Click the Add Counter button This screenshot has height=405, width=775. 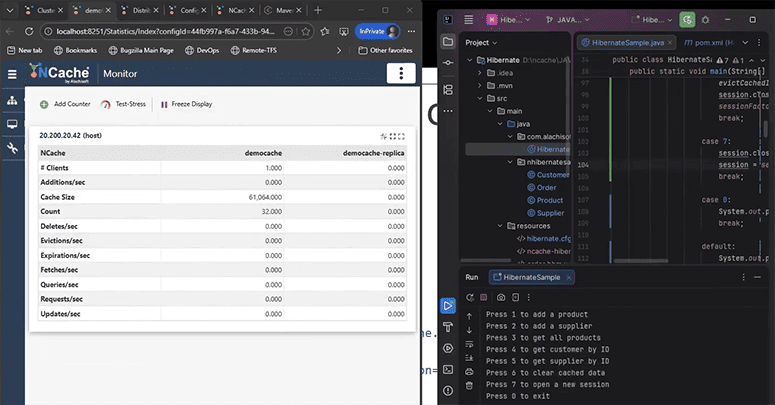(65, 104)
